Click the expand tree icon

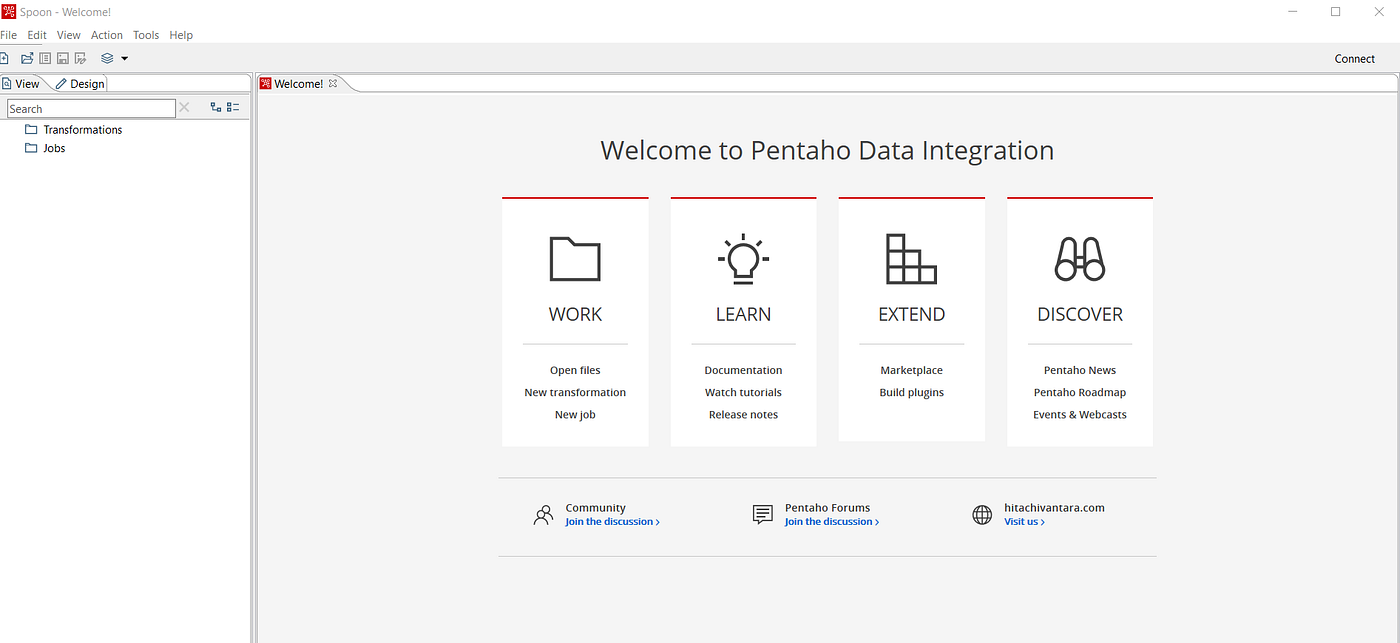216,107
